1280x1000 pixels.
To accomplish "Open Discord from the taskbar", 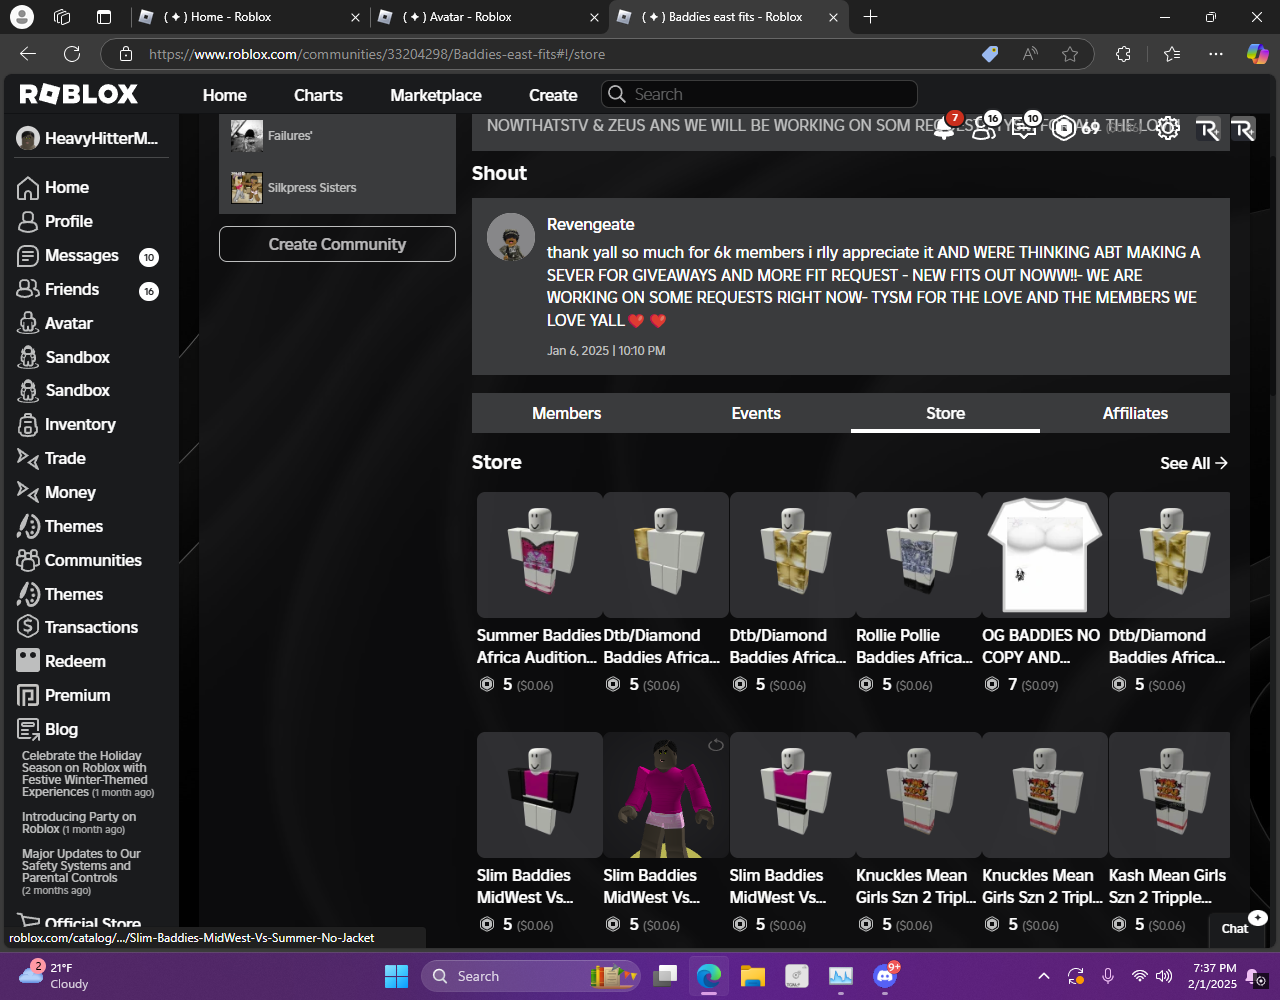I will (x=885, y=976).
